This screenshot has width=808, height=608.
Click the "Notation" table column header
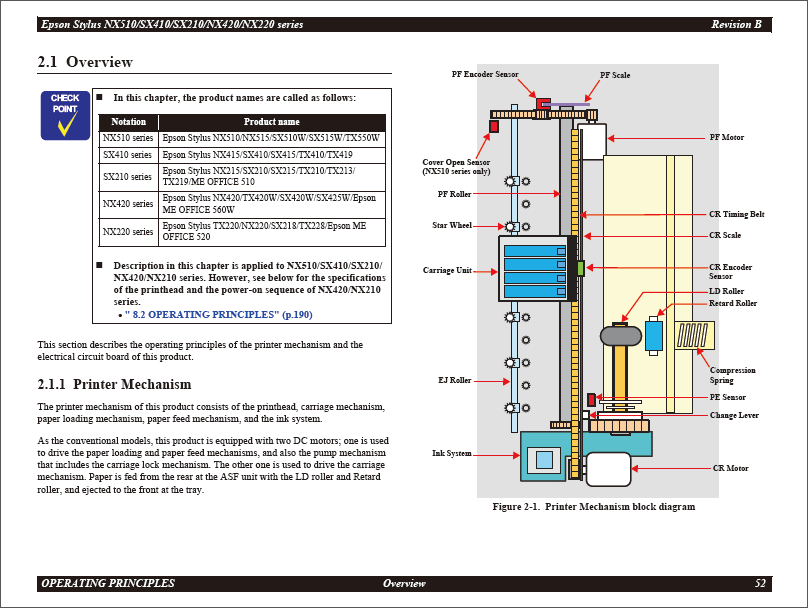tap(129, 121)
